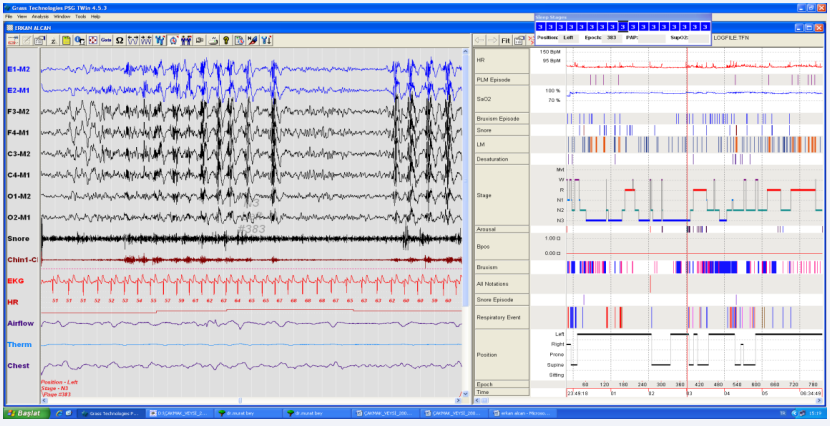Click the Stage hypnogram row label
Image resolution: width=830 pixels, height=426 pixels.
[485, 196]
